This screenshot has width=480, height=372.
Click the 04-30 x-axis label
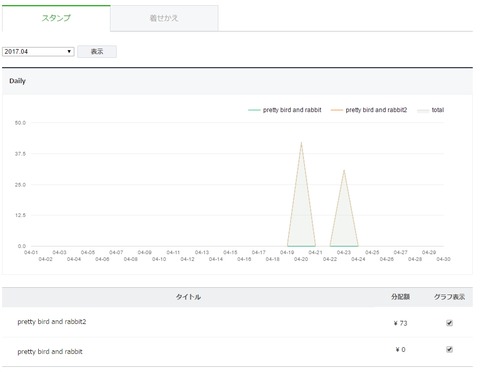[x=443, y=259]
